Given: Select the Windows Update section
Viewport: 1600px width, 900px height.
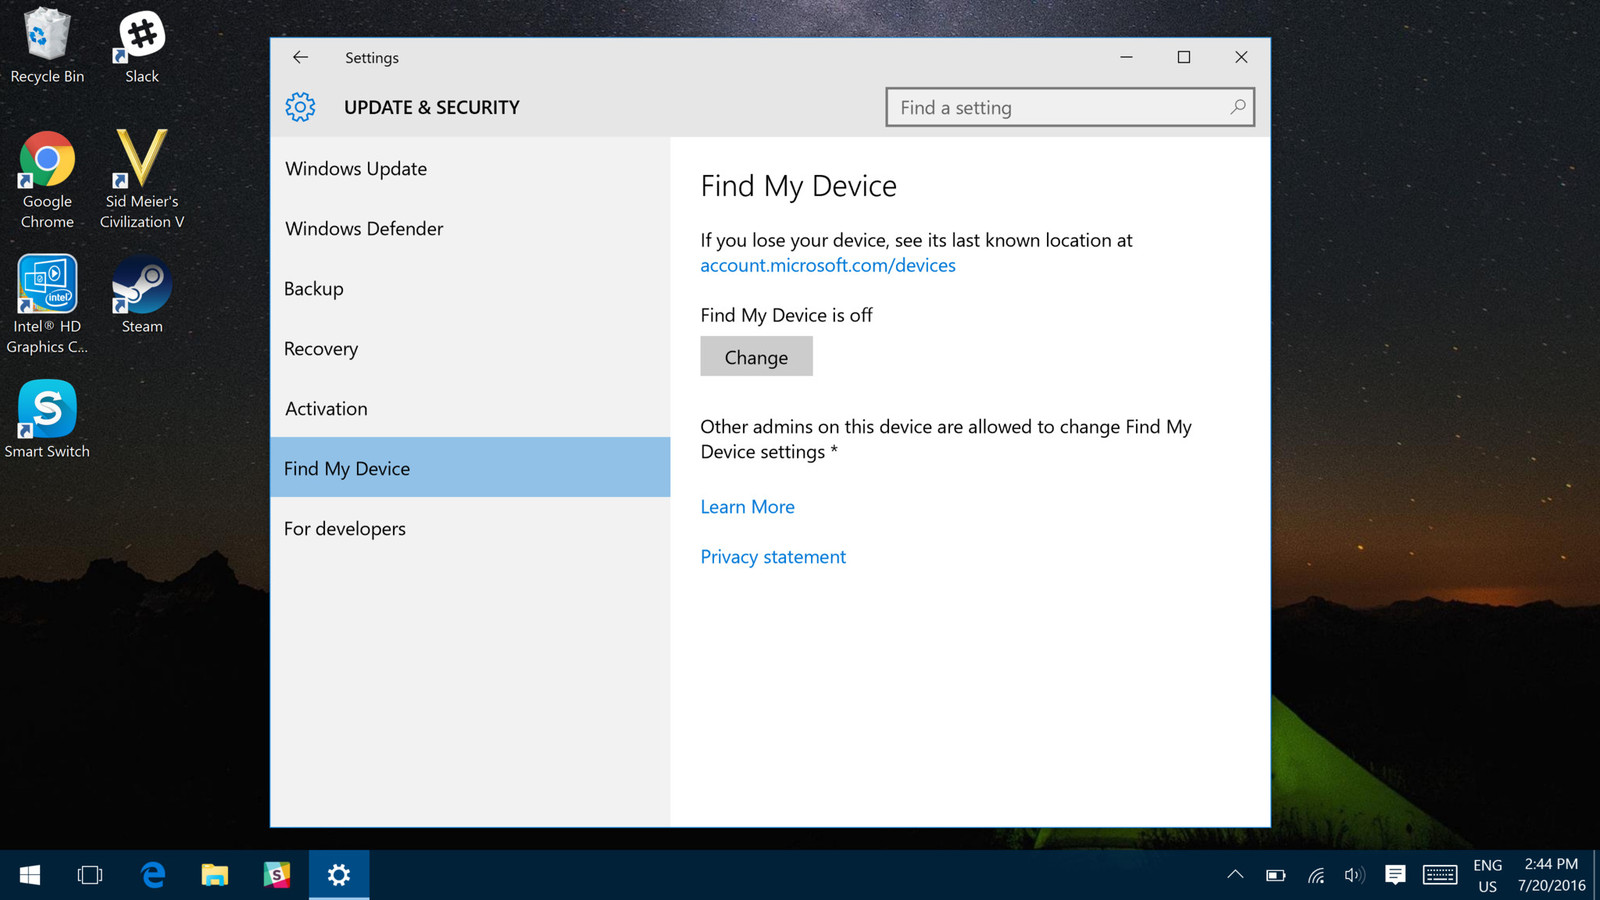Looking at the screenshot, I should tap(355, 168).
